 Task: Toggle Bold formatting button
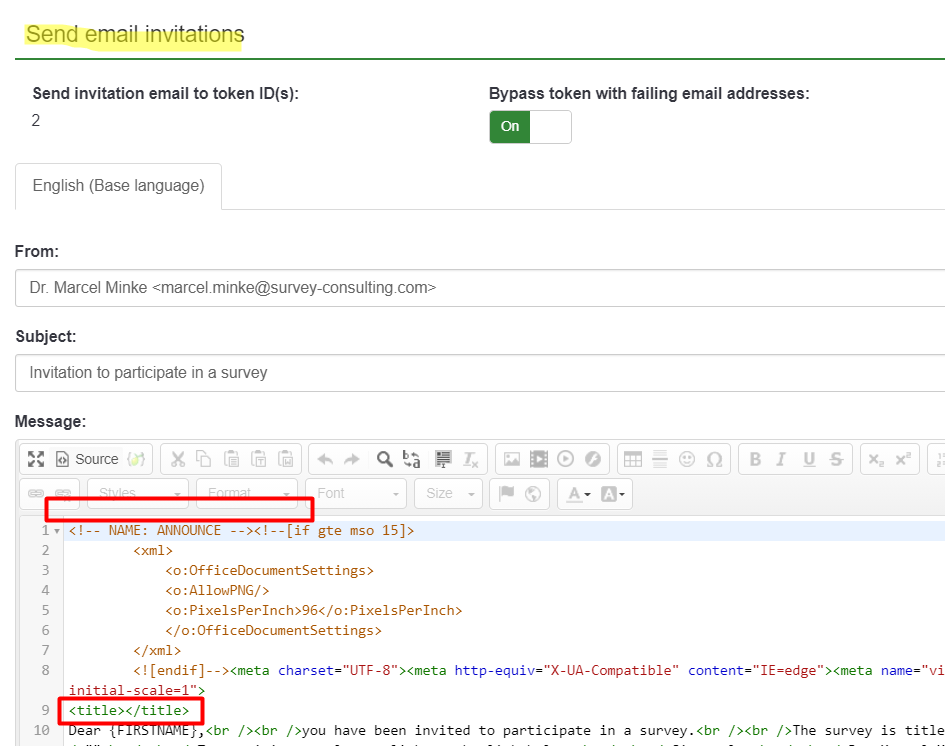click(755, 459)
